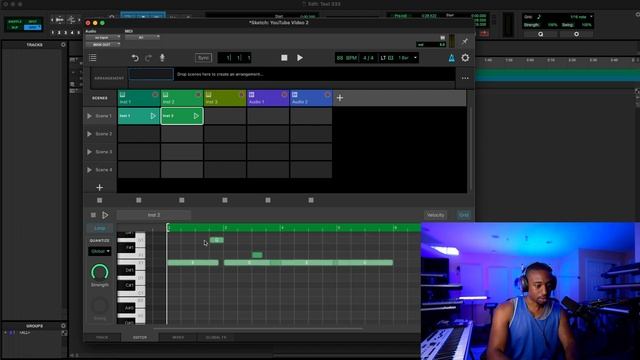The height and width of the screenshot is (360, 640).
Task: Open the Audio output dropdown
Action: (x=103, y=44)
